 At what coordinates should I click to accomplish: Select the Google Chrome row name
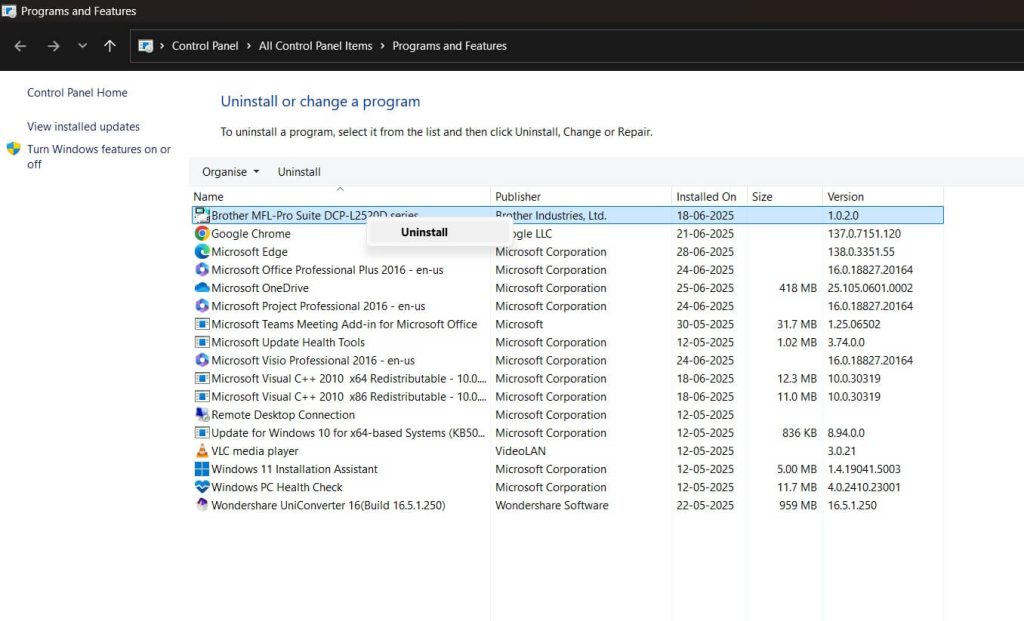251,233
